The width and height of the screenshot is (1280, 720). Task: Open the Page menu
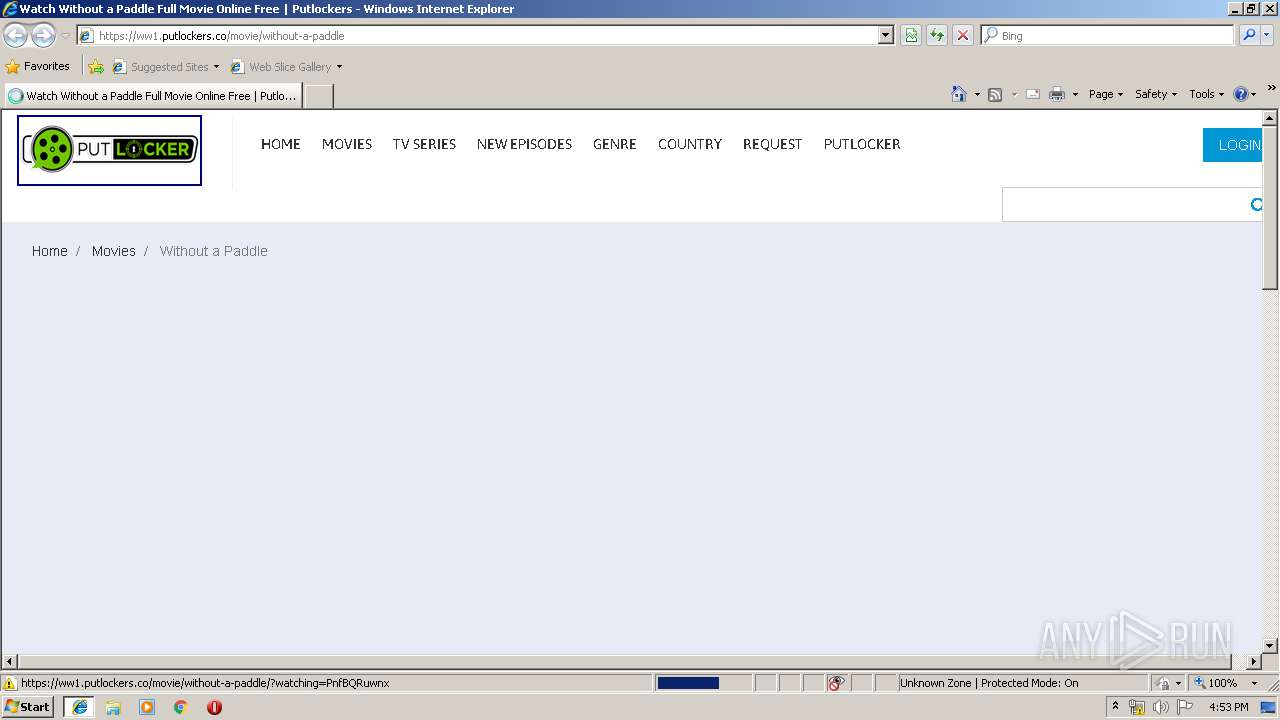[1106, 94]
